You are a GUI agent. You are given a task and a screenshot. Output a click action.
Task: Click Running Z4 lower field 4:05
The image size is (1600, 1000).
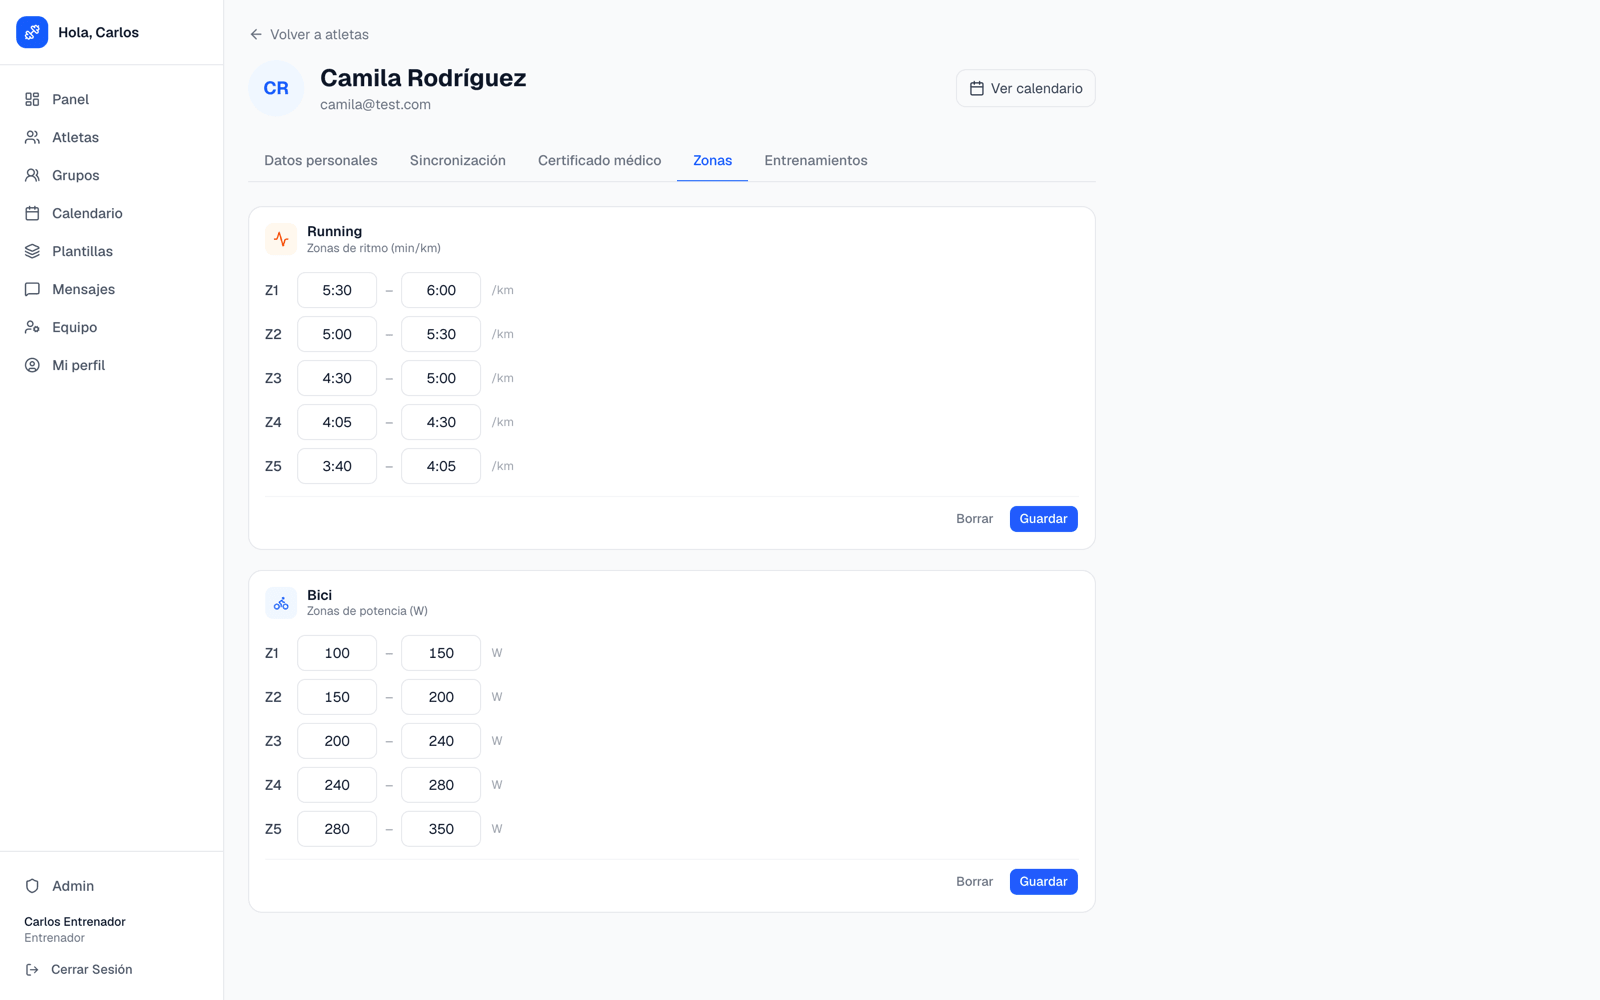pyautogui.click(x=337, y=422)
